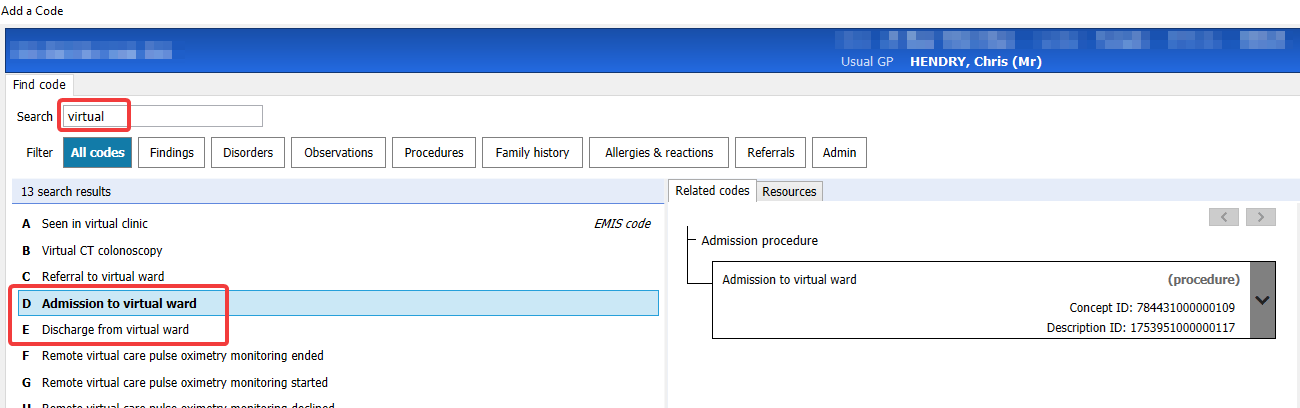Click Concept ID 784431000000109 text
Viewport: 1300px width, 408px height.
1152,307
